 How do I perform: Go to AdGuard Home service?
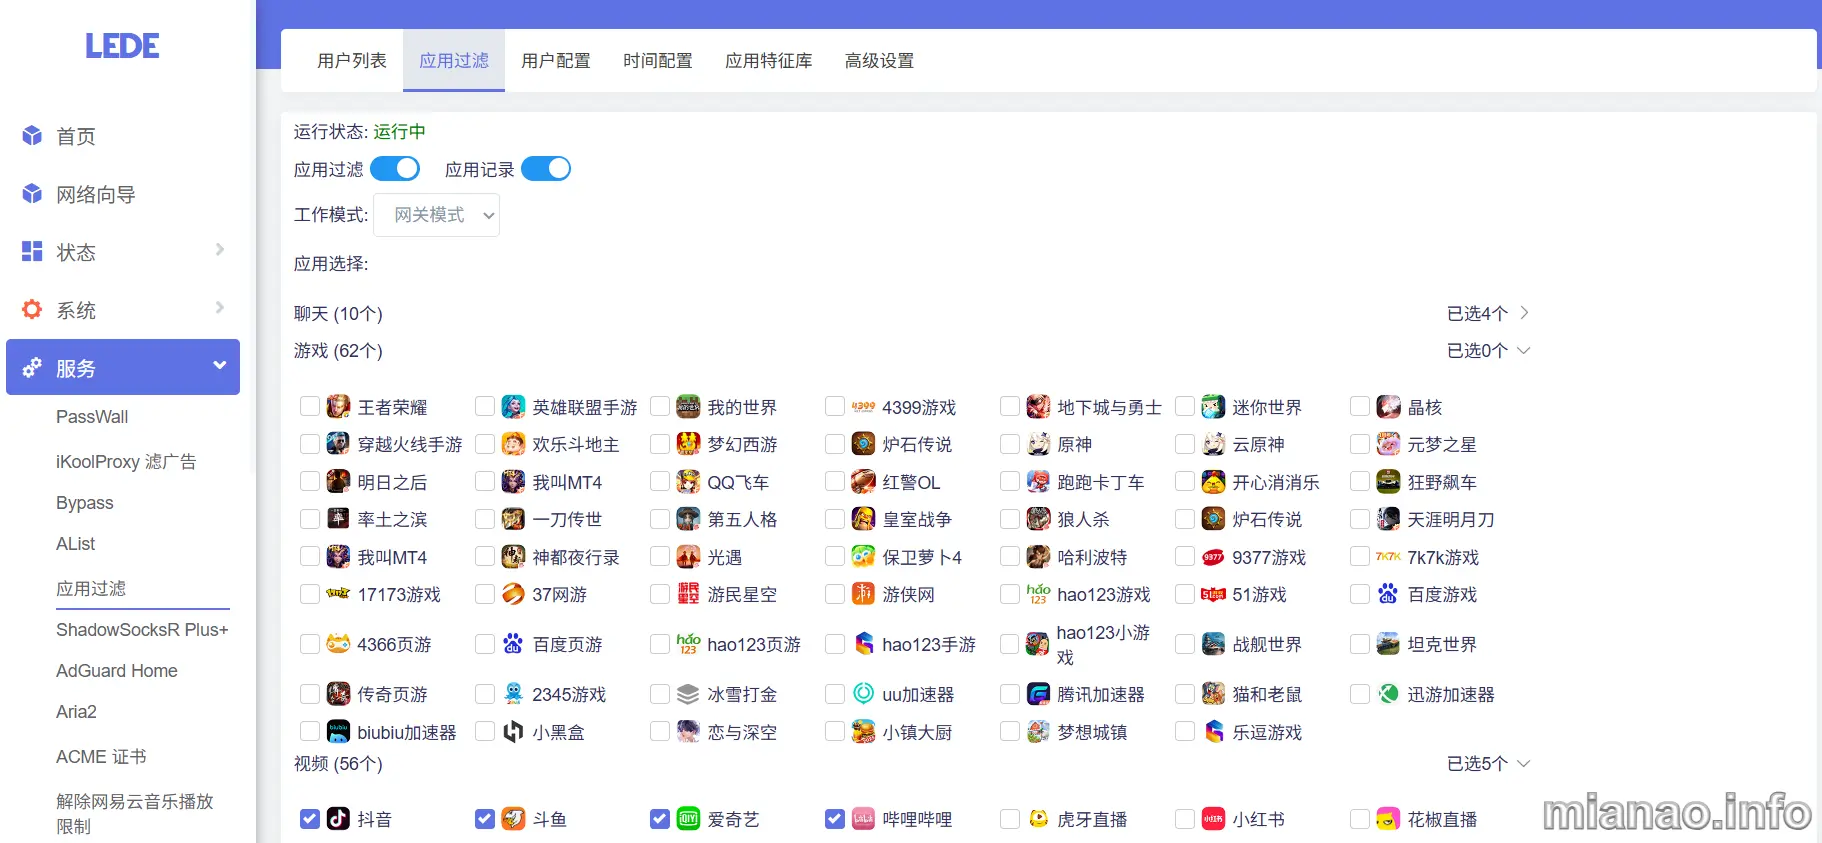117,671
